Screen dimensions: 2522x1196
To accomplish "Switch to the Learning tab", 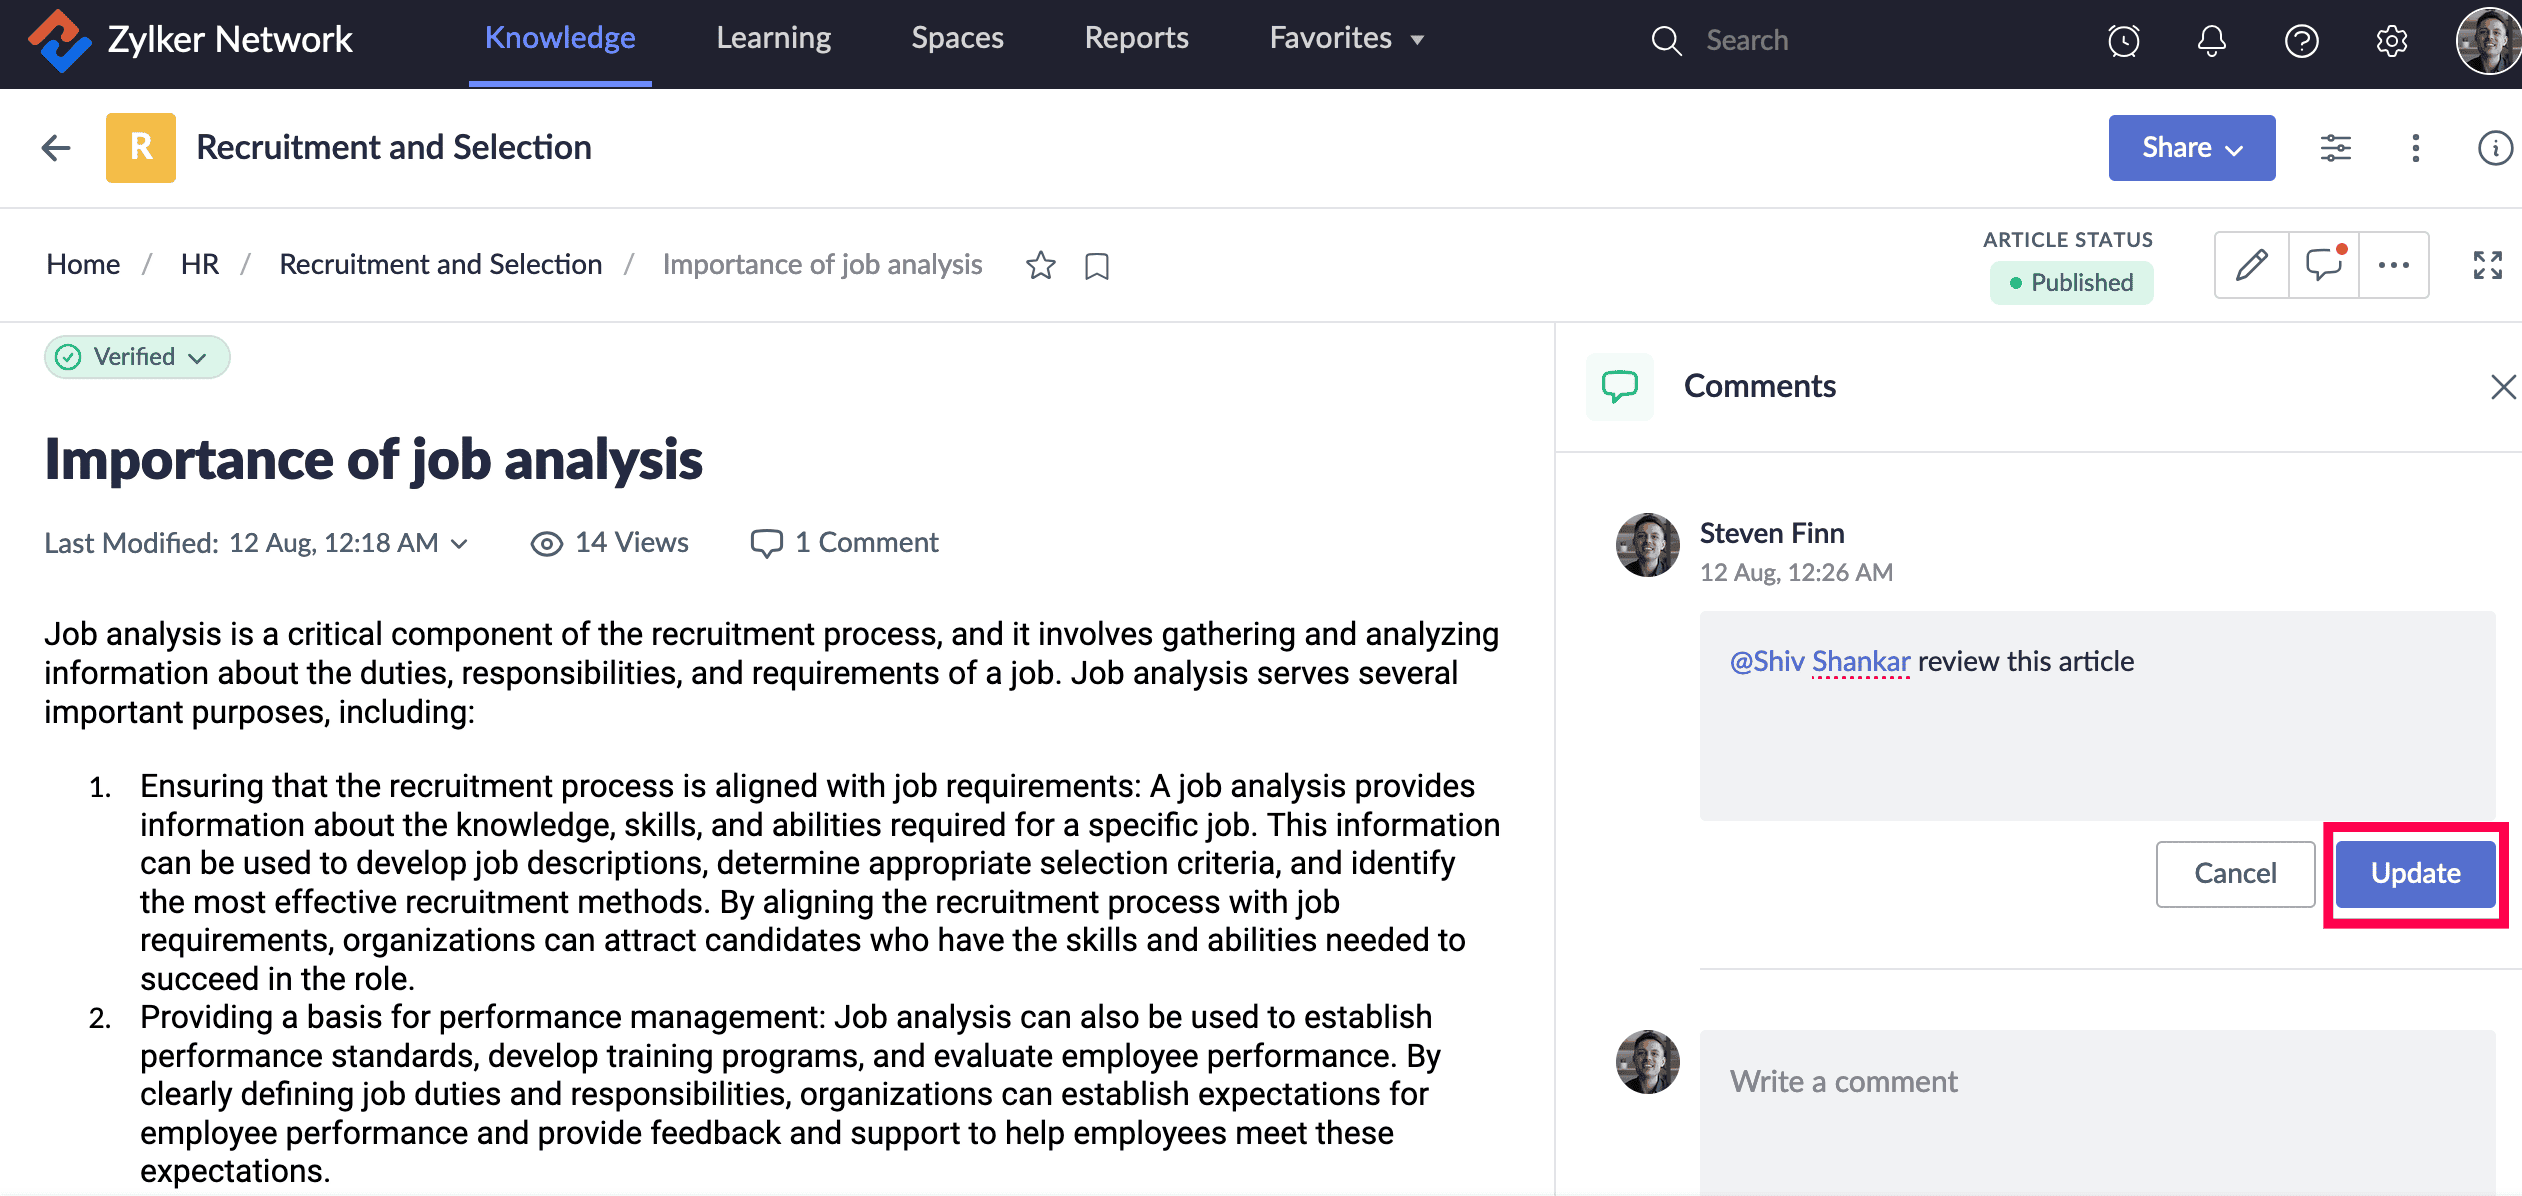I will [773, 38].
